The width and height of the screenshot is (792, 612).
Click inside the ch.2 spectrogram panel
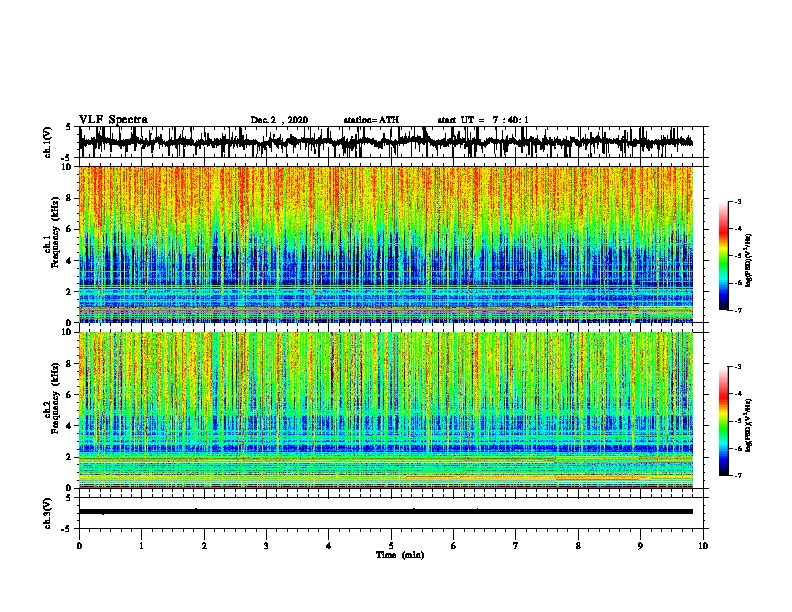pyautogui.click(x=386, y=410)
